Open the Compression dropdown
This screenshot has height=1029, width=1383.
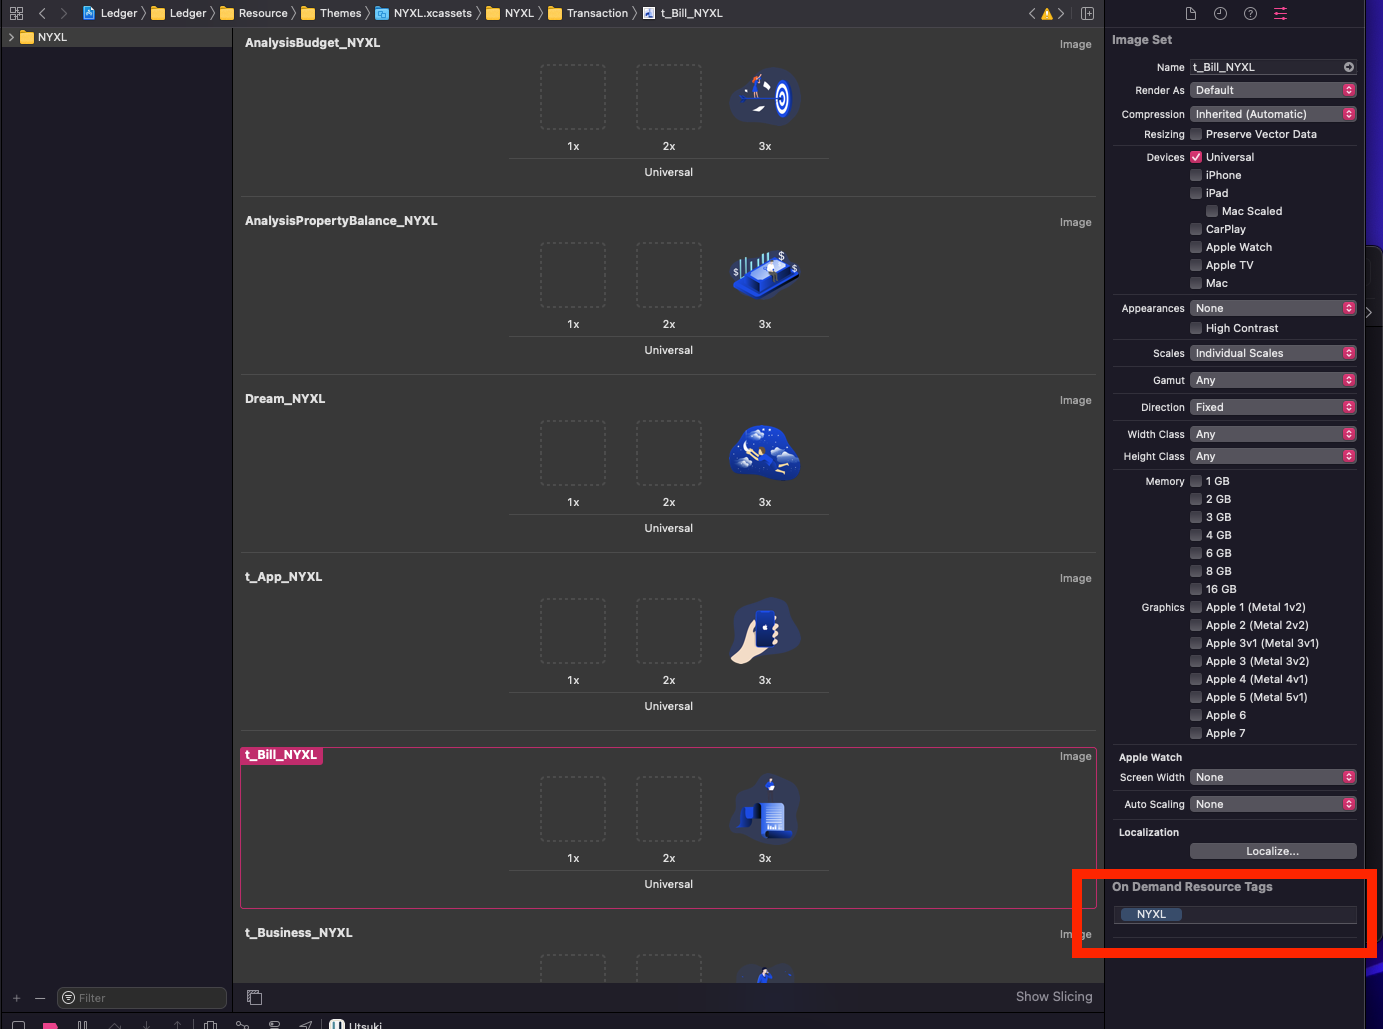pyautogui.click(x=1273, y=114)
